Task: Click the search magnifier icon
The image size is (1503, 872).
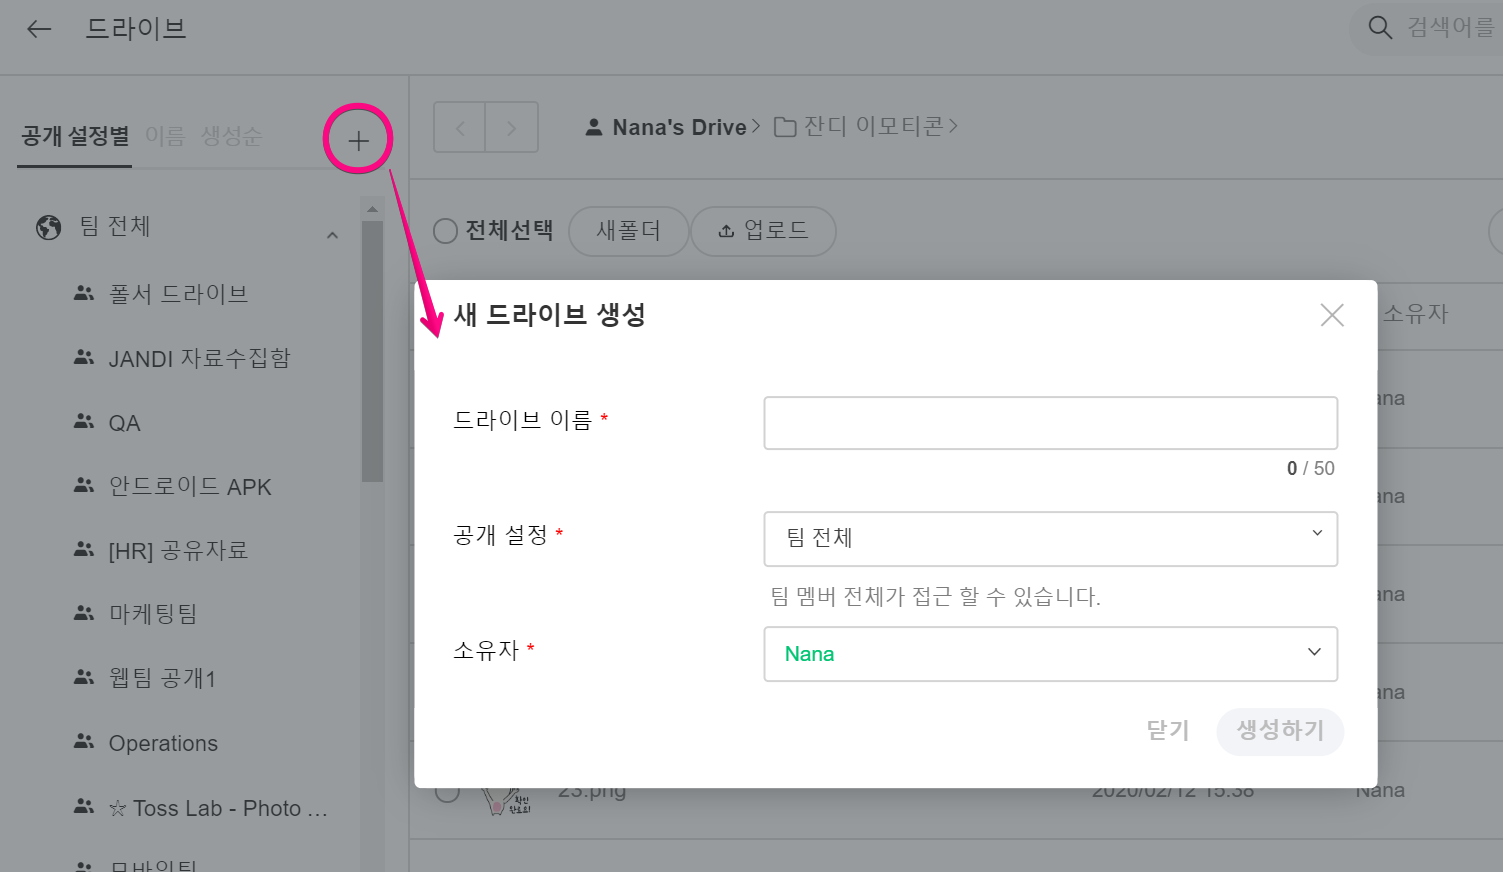Action: pyautogui.click(x=1380, y=28)
